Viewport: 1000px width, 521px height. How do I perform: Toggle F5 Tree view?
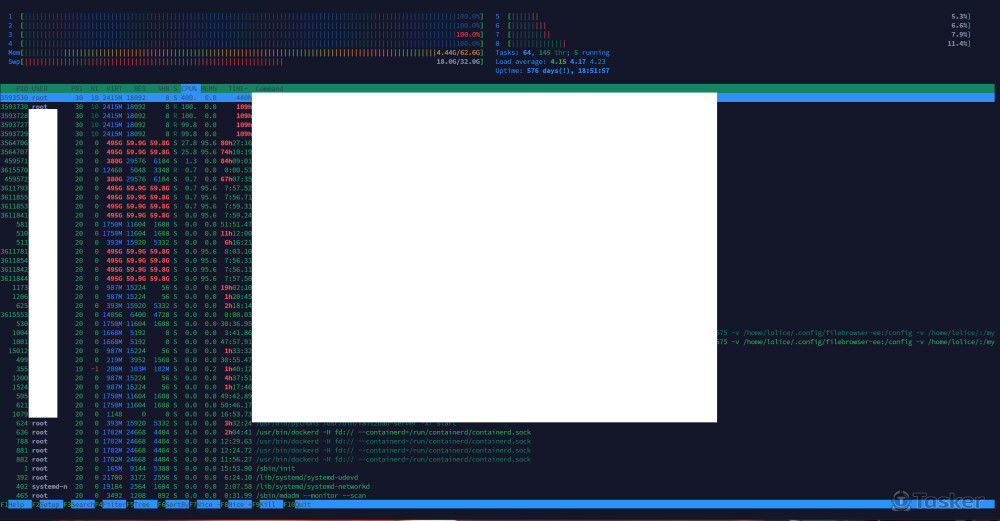[141, 503]
